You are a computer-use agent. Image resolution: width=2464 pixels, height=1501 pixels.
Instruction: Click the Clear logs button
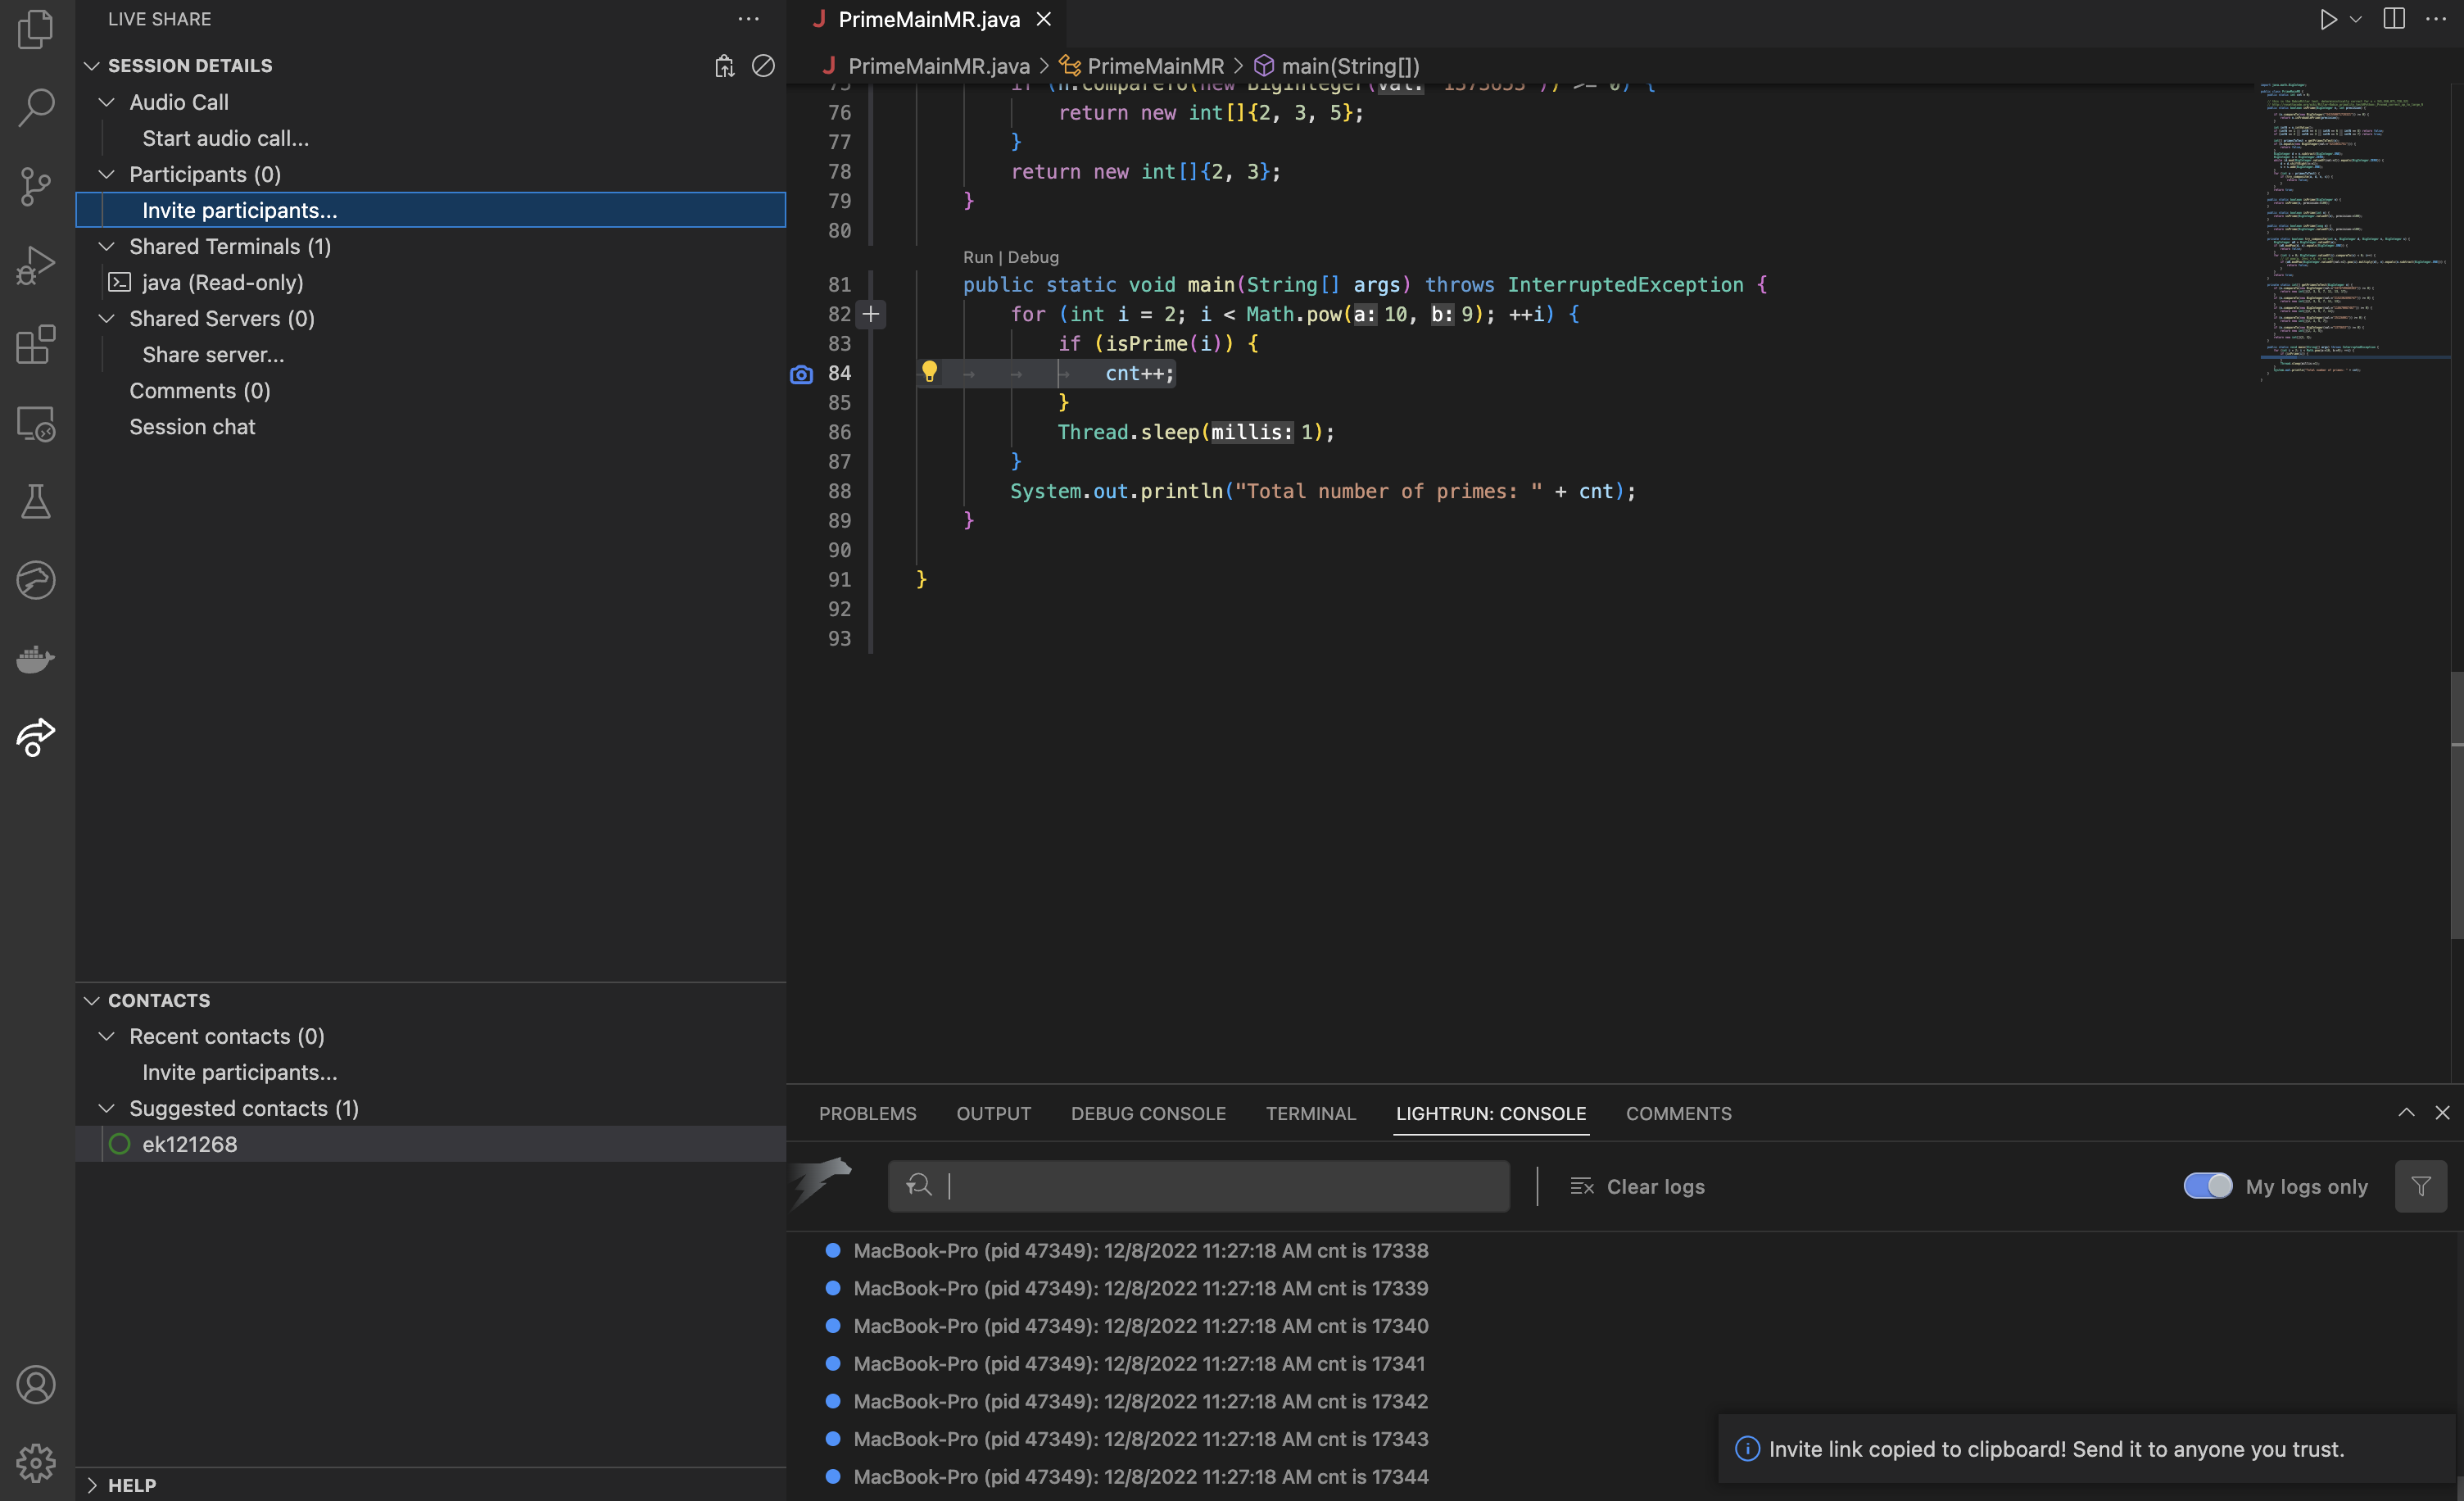1637,1186
